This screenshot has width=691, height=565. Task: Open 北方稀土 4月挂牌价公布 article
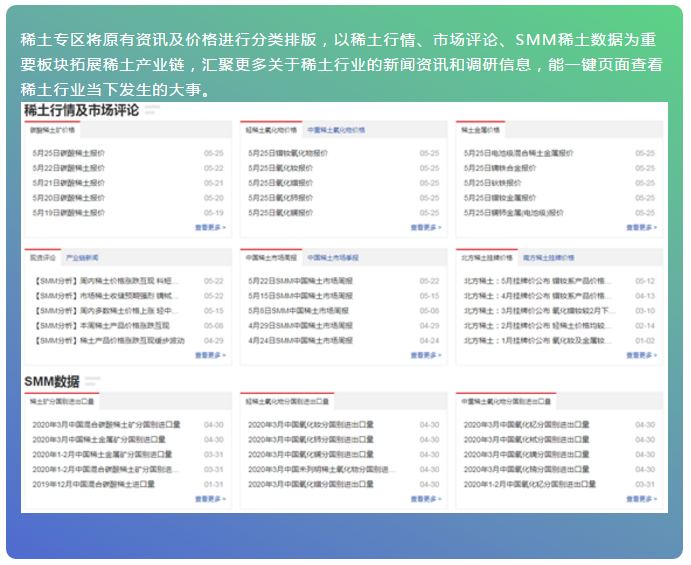[537, 296]
